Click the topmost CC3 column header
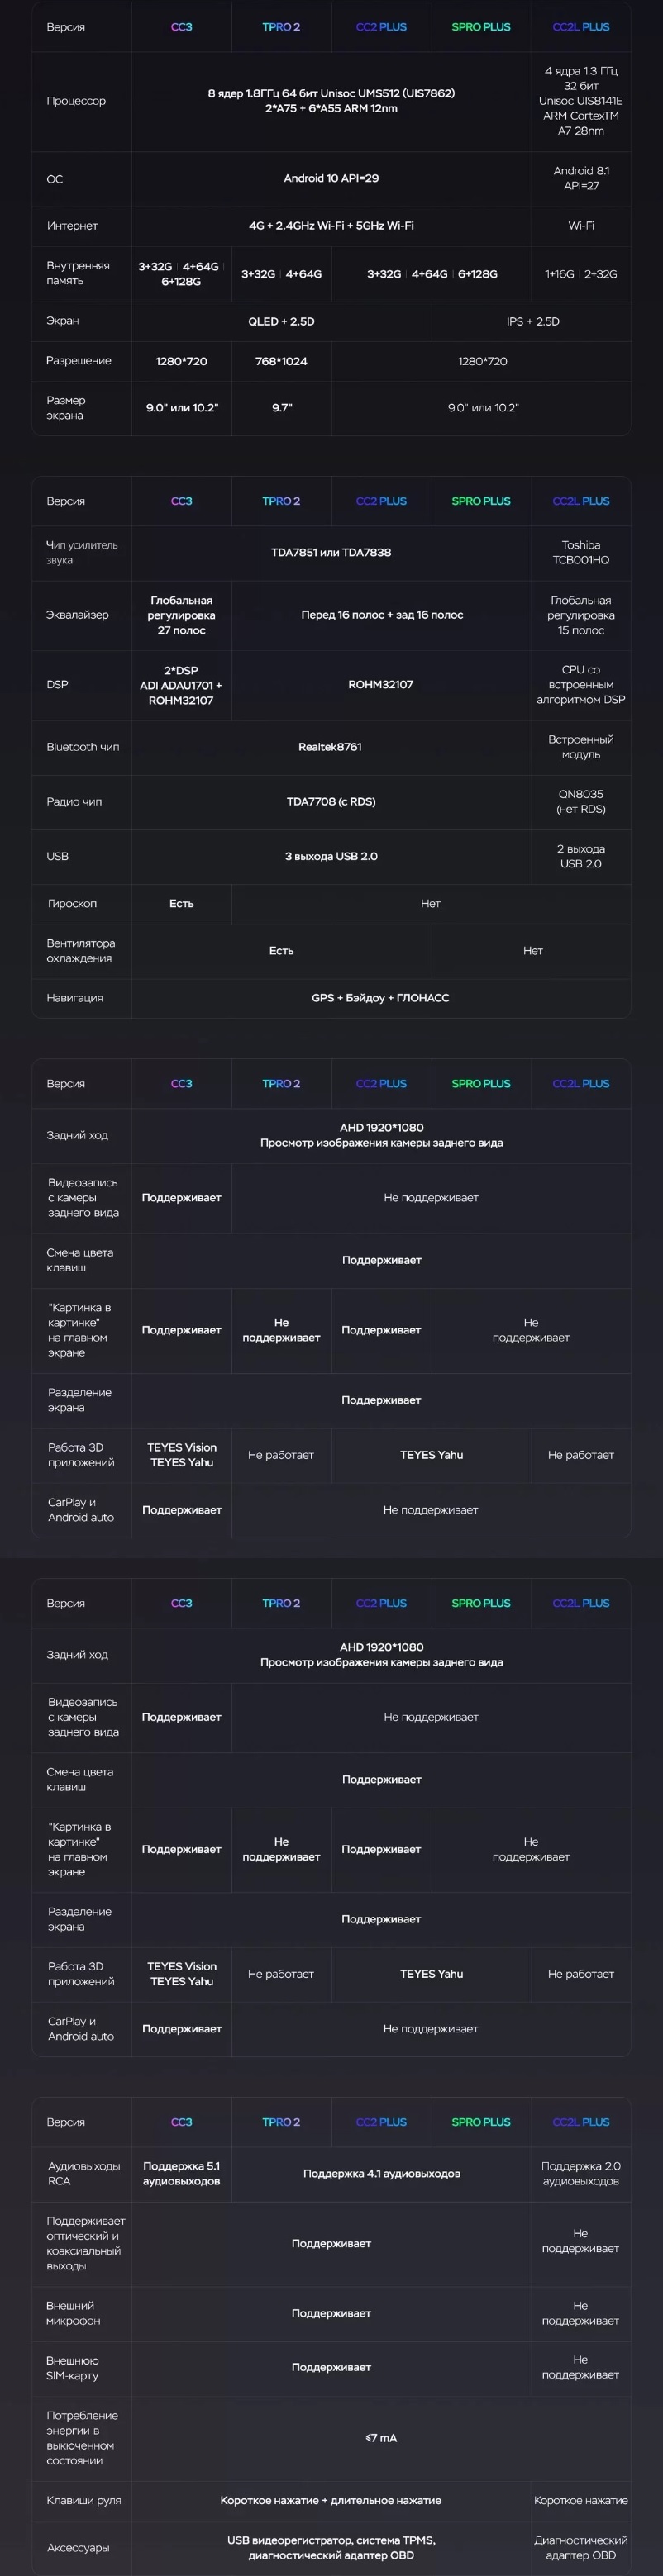This screenshot has height=2576, width=663. pyautogui.click(x=181, y=27)
